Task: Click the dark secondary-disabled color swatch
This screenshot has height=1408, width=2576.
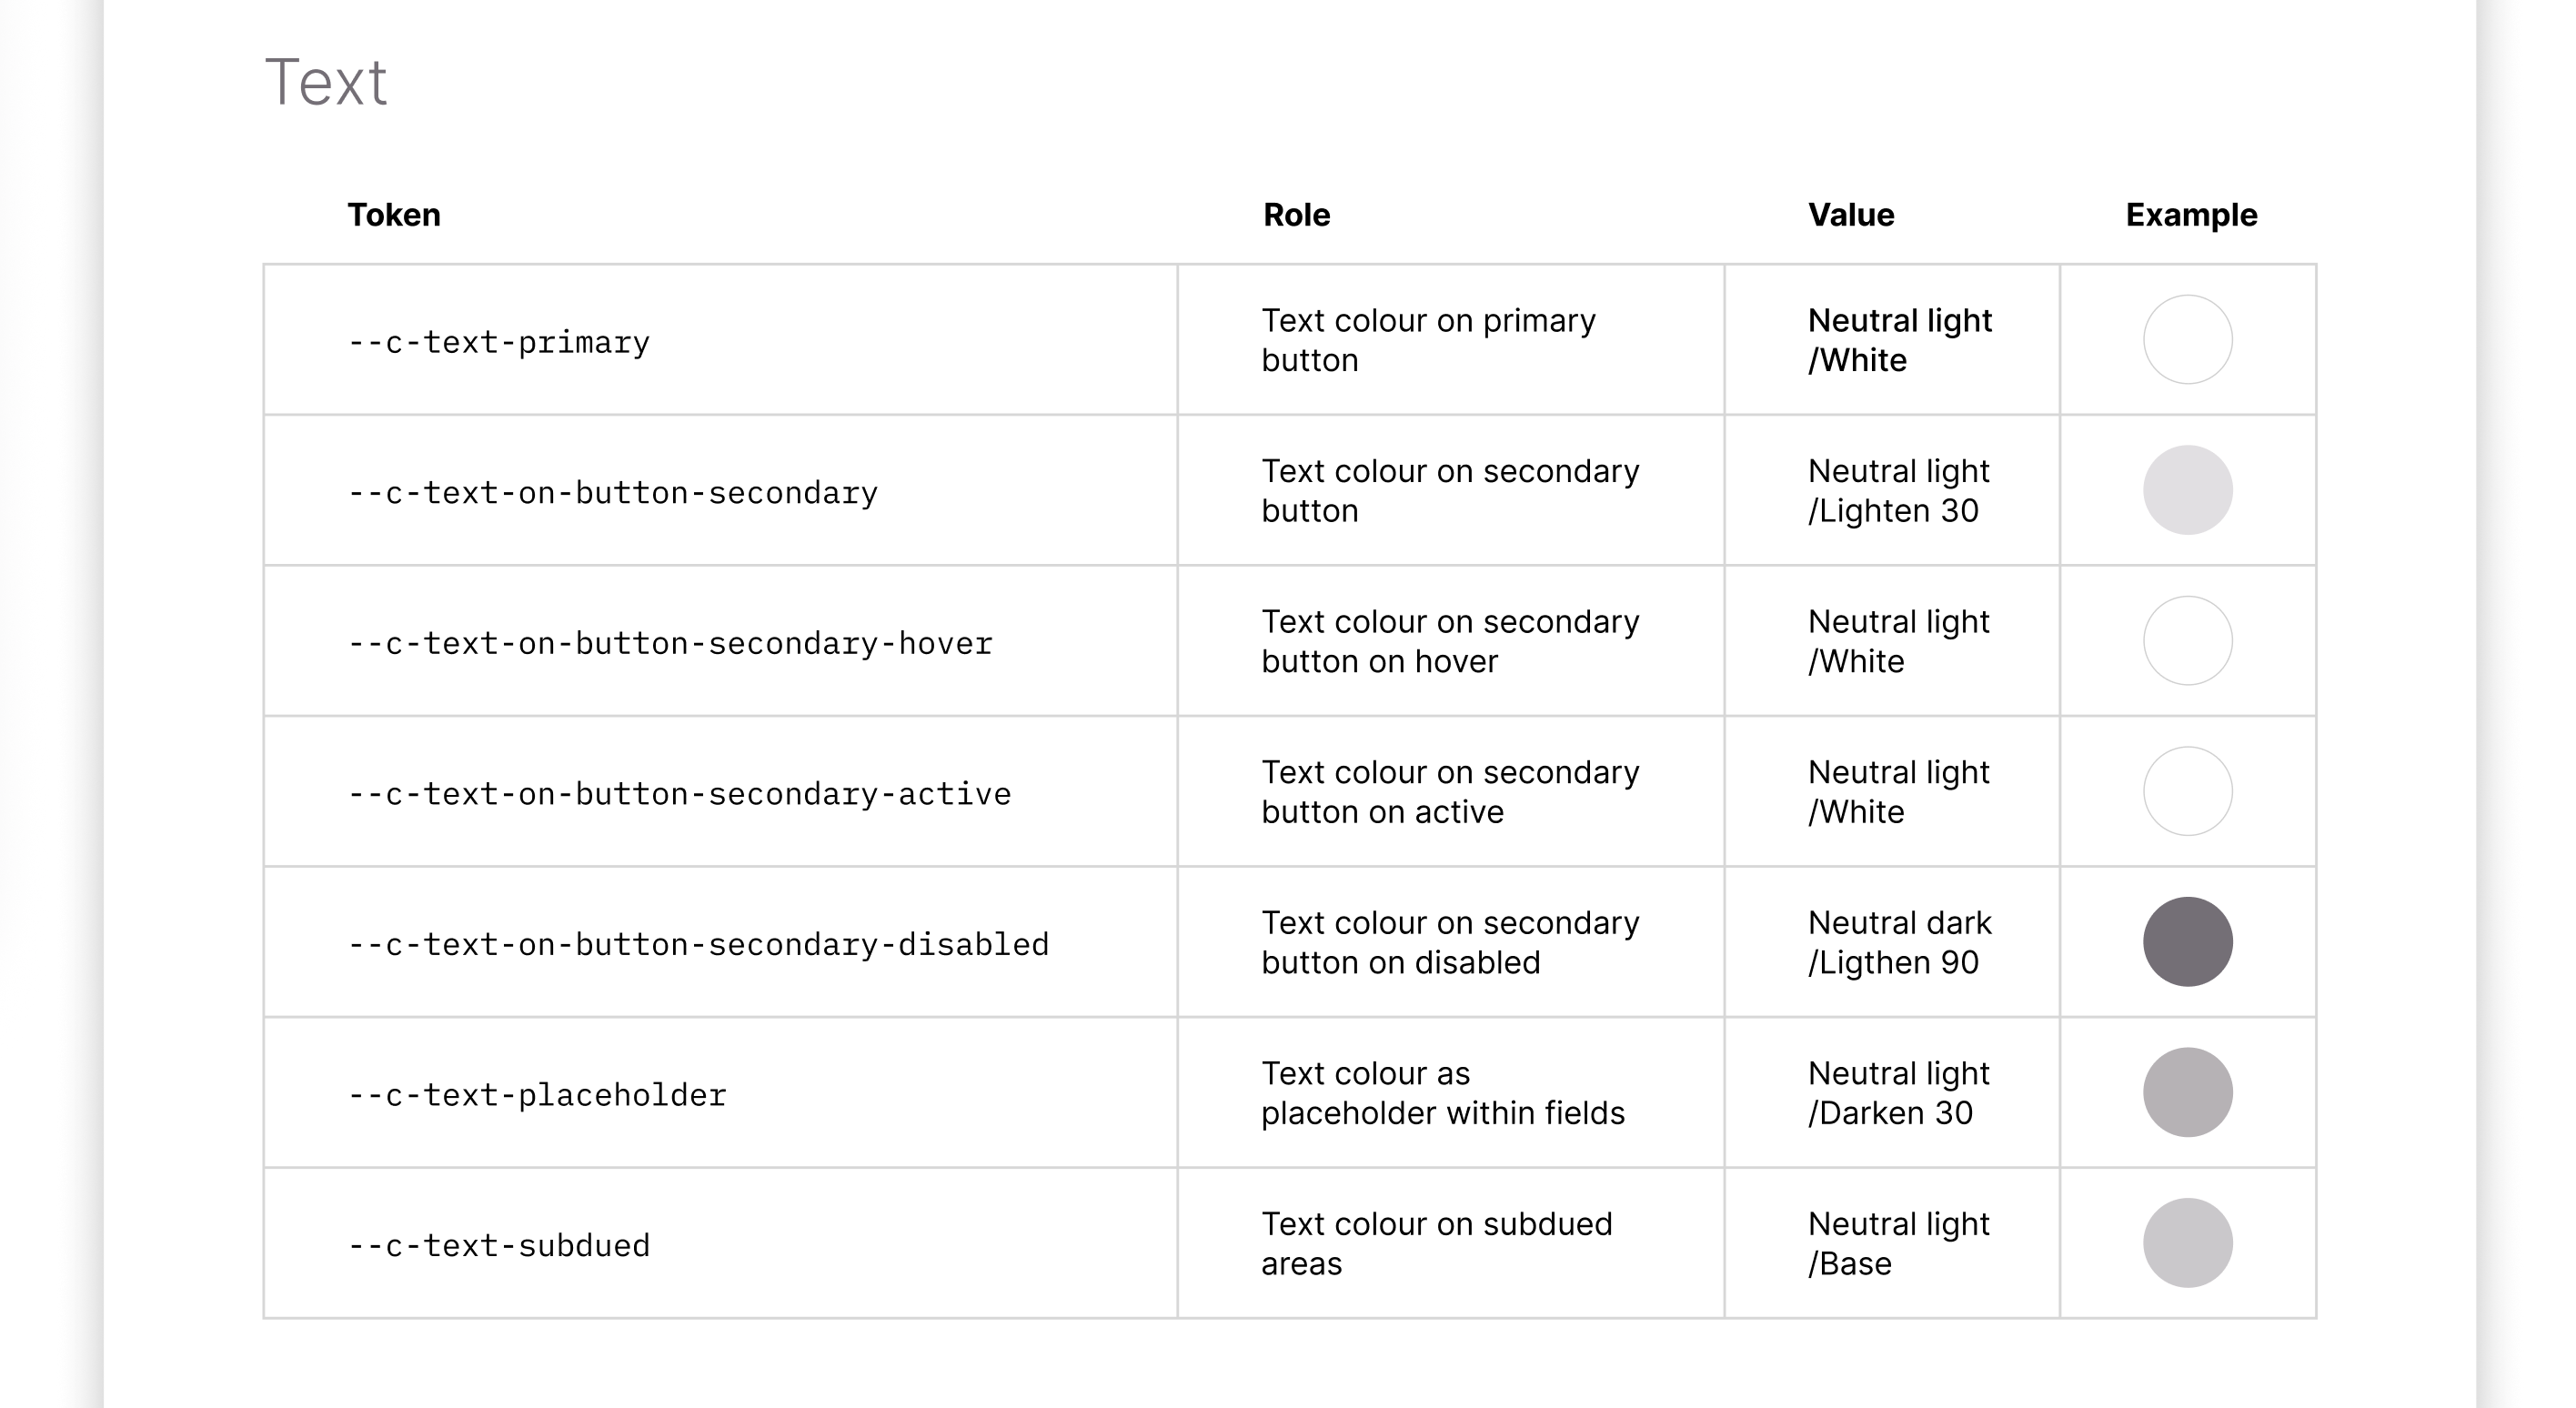Action: tap(2187, 942)
